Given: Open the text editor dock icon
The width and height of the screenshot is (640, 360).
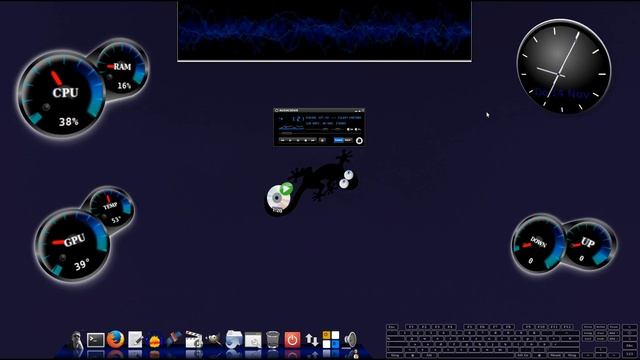Looking at the screenshot, I should click(x=135, y=340).
